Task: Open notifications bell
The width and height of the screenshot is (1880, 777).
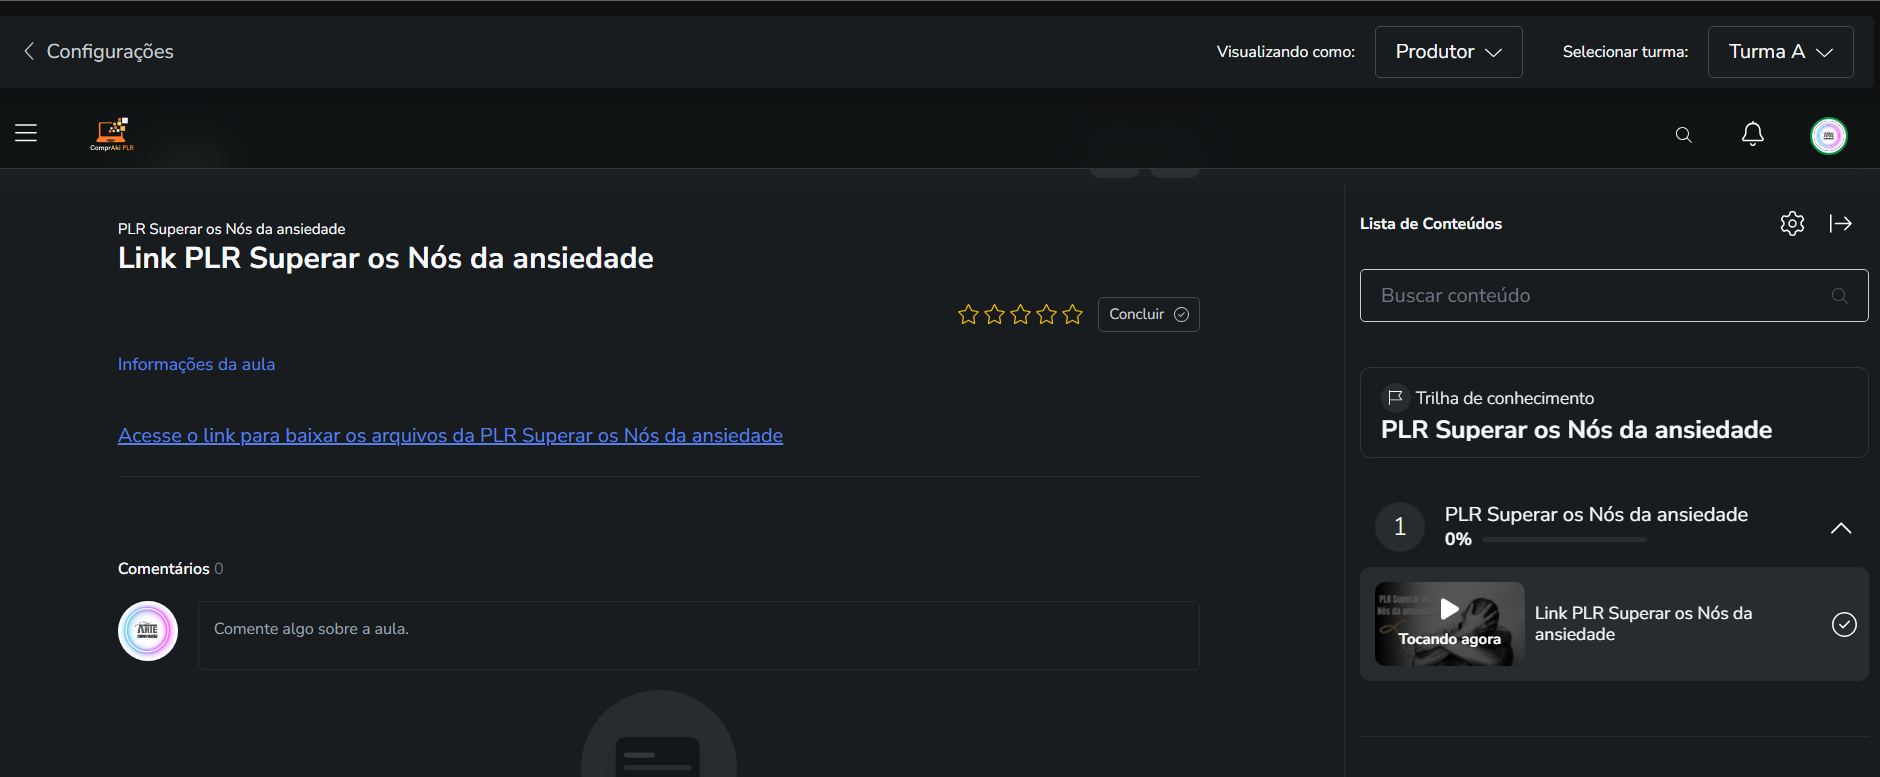Action: point(1752,134)
